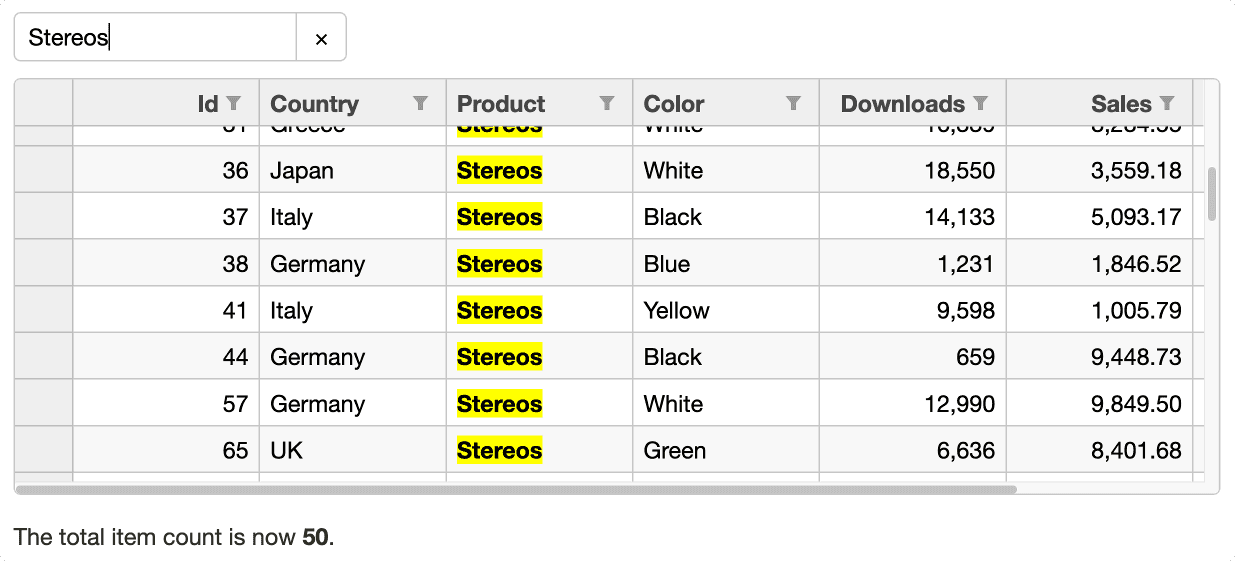The image size is (1235, 561).
Task: Open the Downloads column filter icon
Action: 981,103
